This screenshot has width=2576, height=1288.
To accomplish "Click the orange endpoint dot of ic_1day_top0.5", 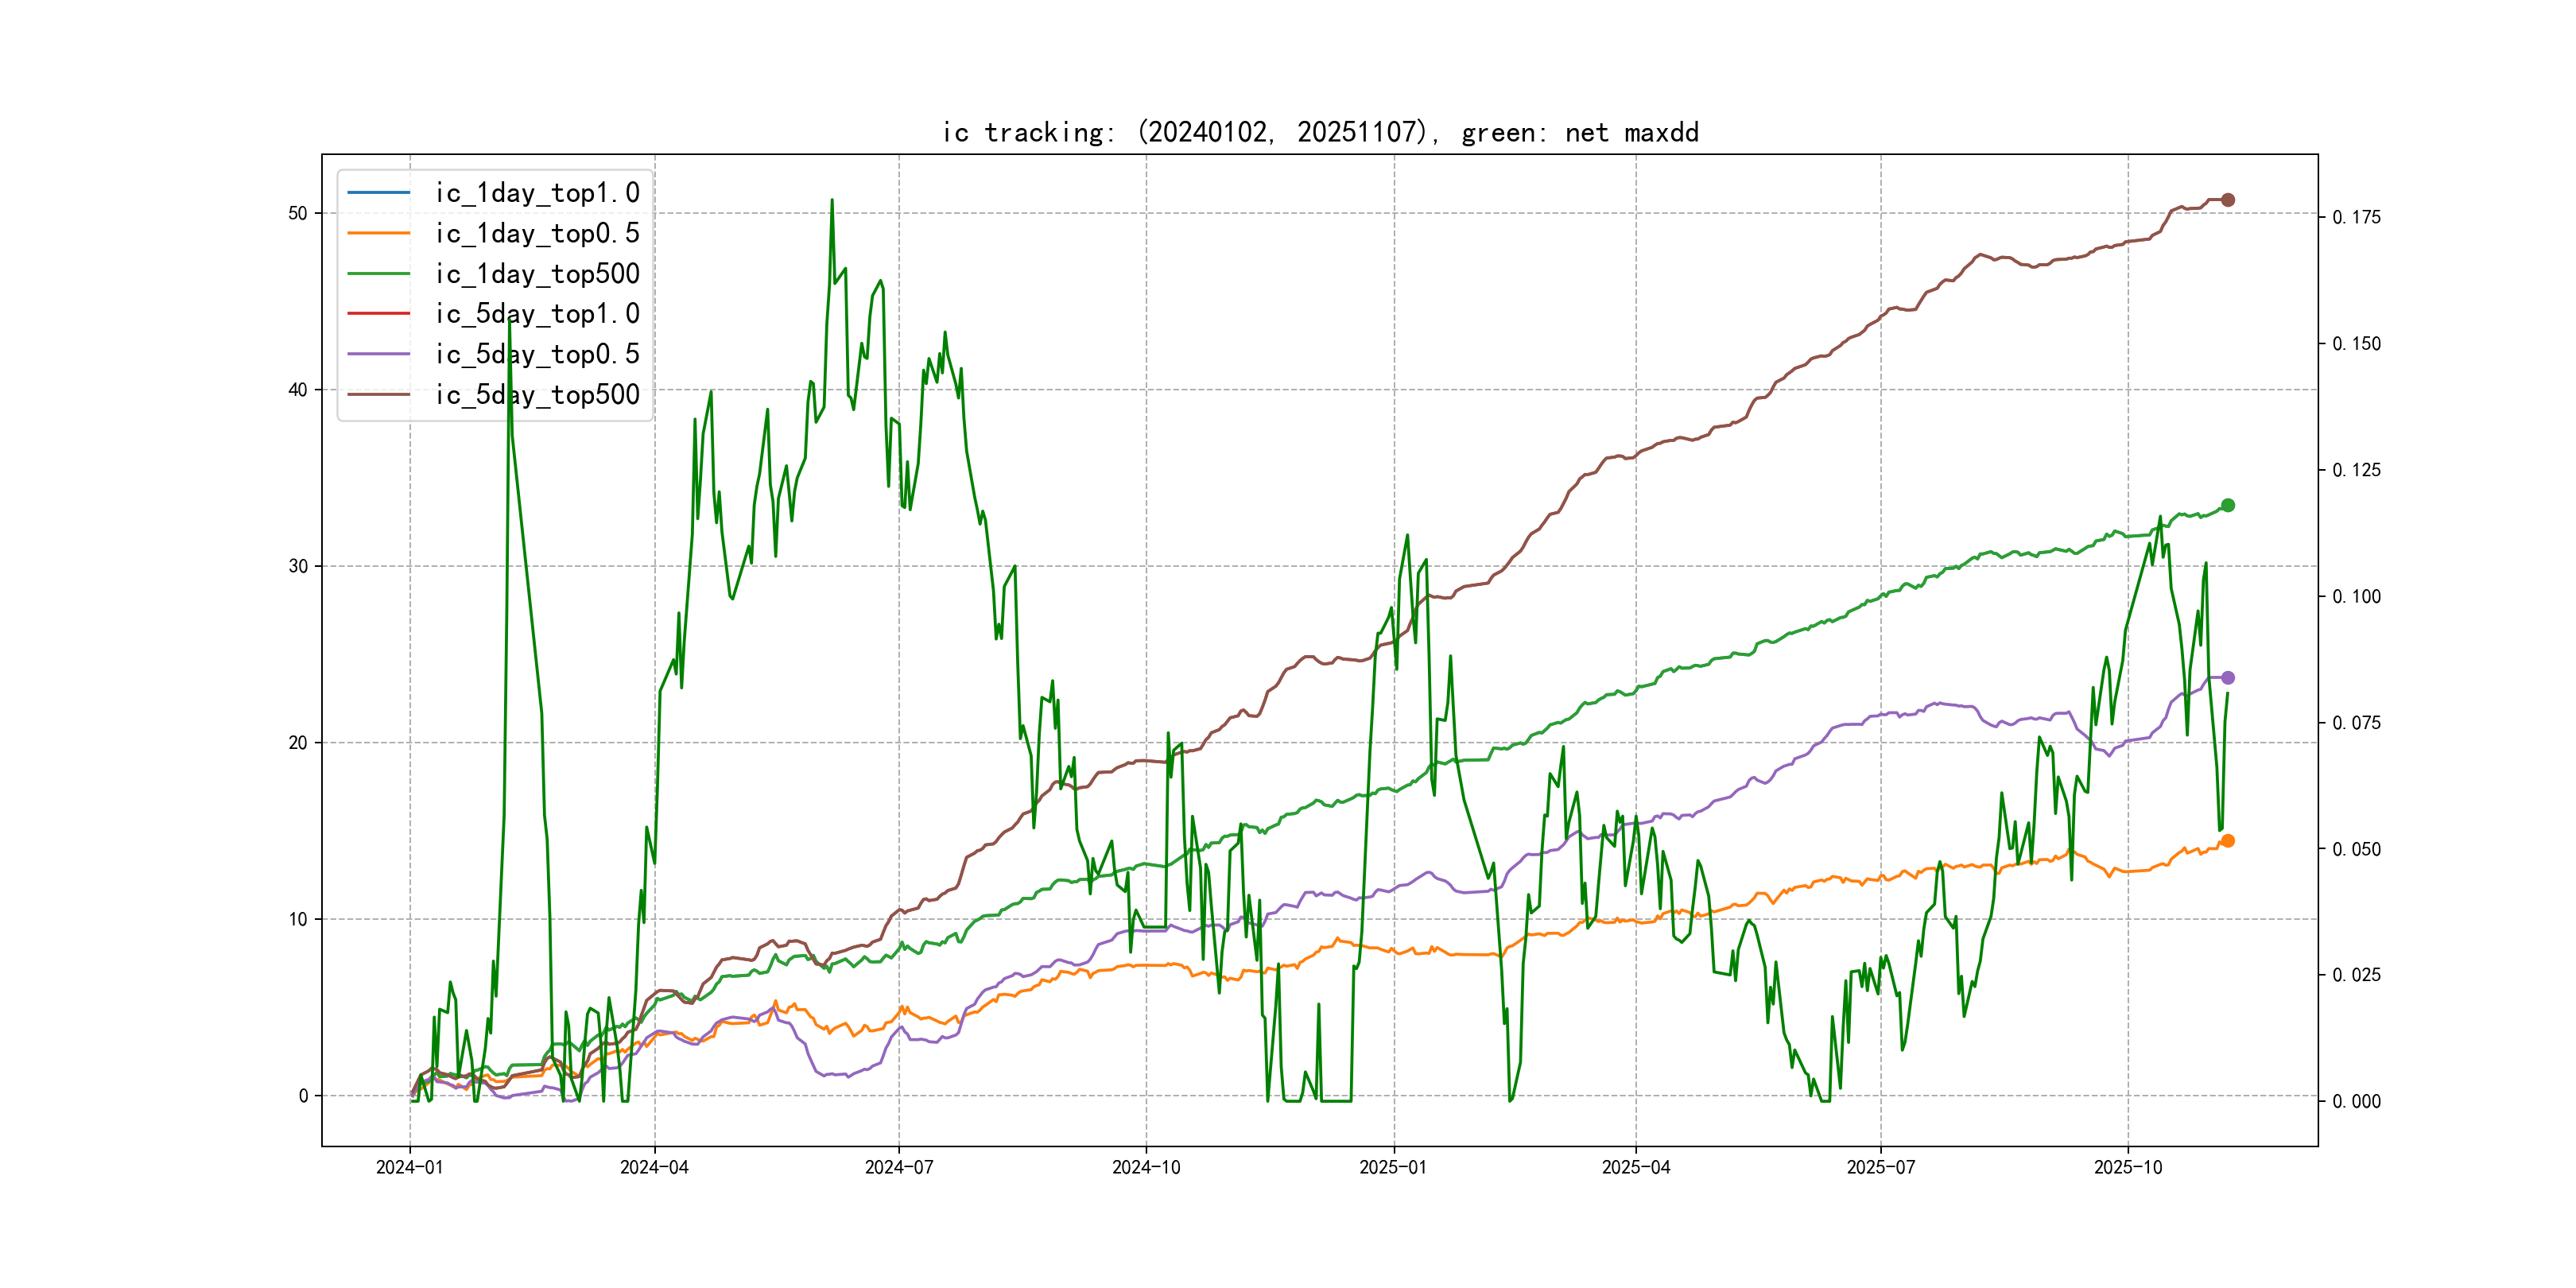I will [x=2227, y=841].
